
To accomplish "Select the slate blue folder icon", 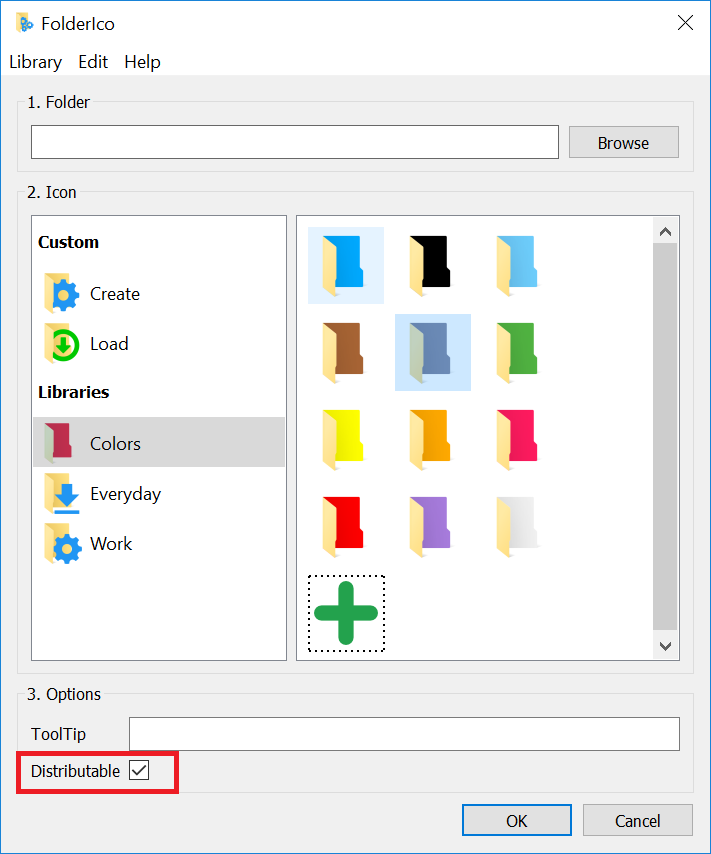I will tap(433, 352).
